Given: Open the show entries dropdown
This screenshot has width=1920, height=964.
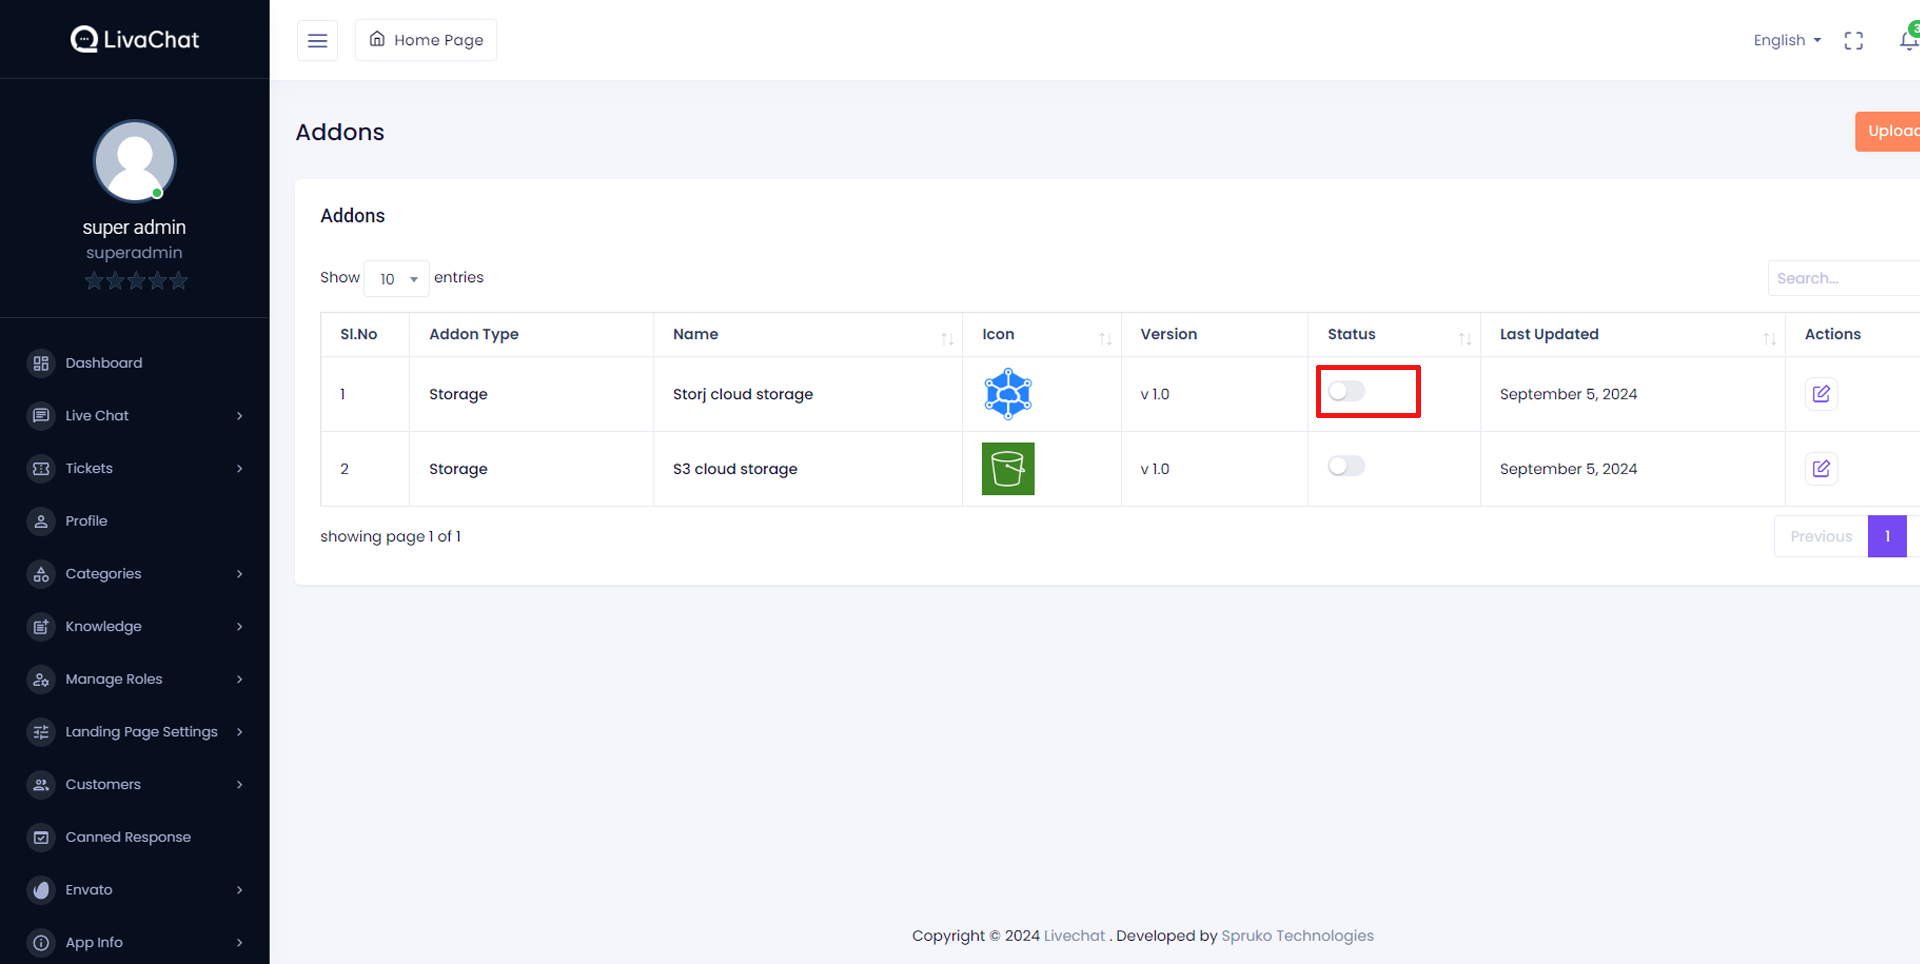Looking at the screenshot, I should pos(397,279).
